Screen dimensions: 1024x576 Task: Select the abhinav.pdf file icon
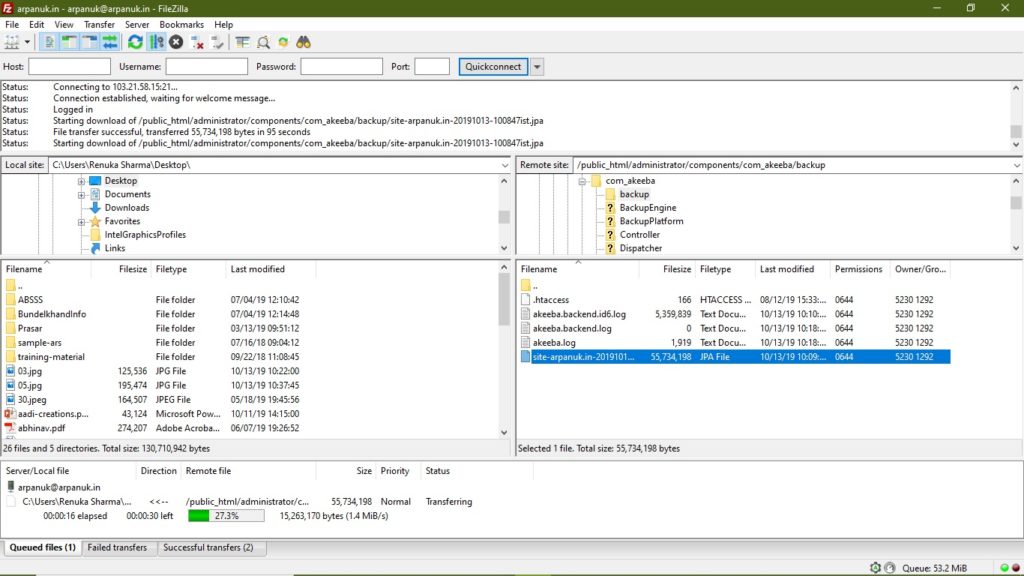pos(10,428)
